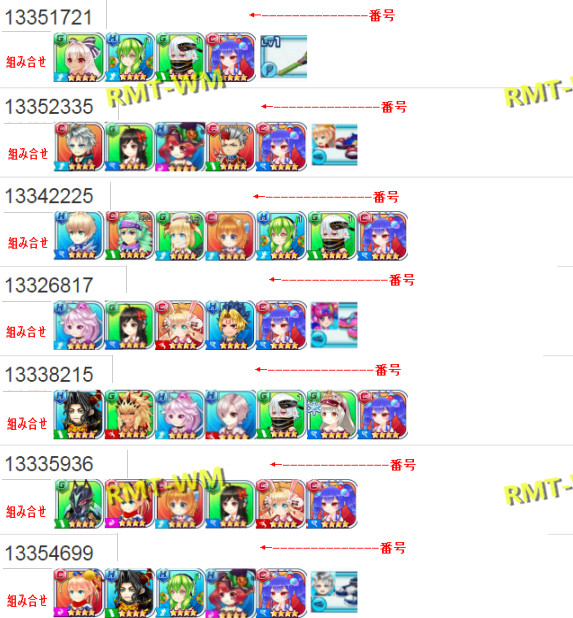The height and width of the screenshot is (618, 573).
Task: Select the dark armored wolf character in 13335936 row
Action: [x=79, y=504]
